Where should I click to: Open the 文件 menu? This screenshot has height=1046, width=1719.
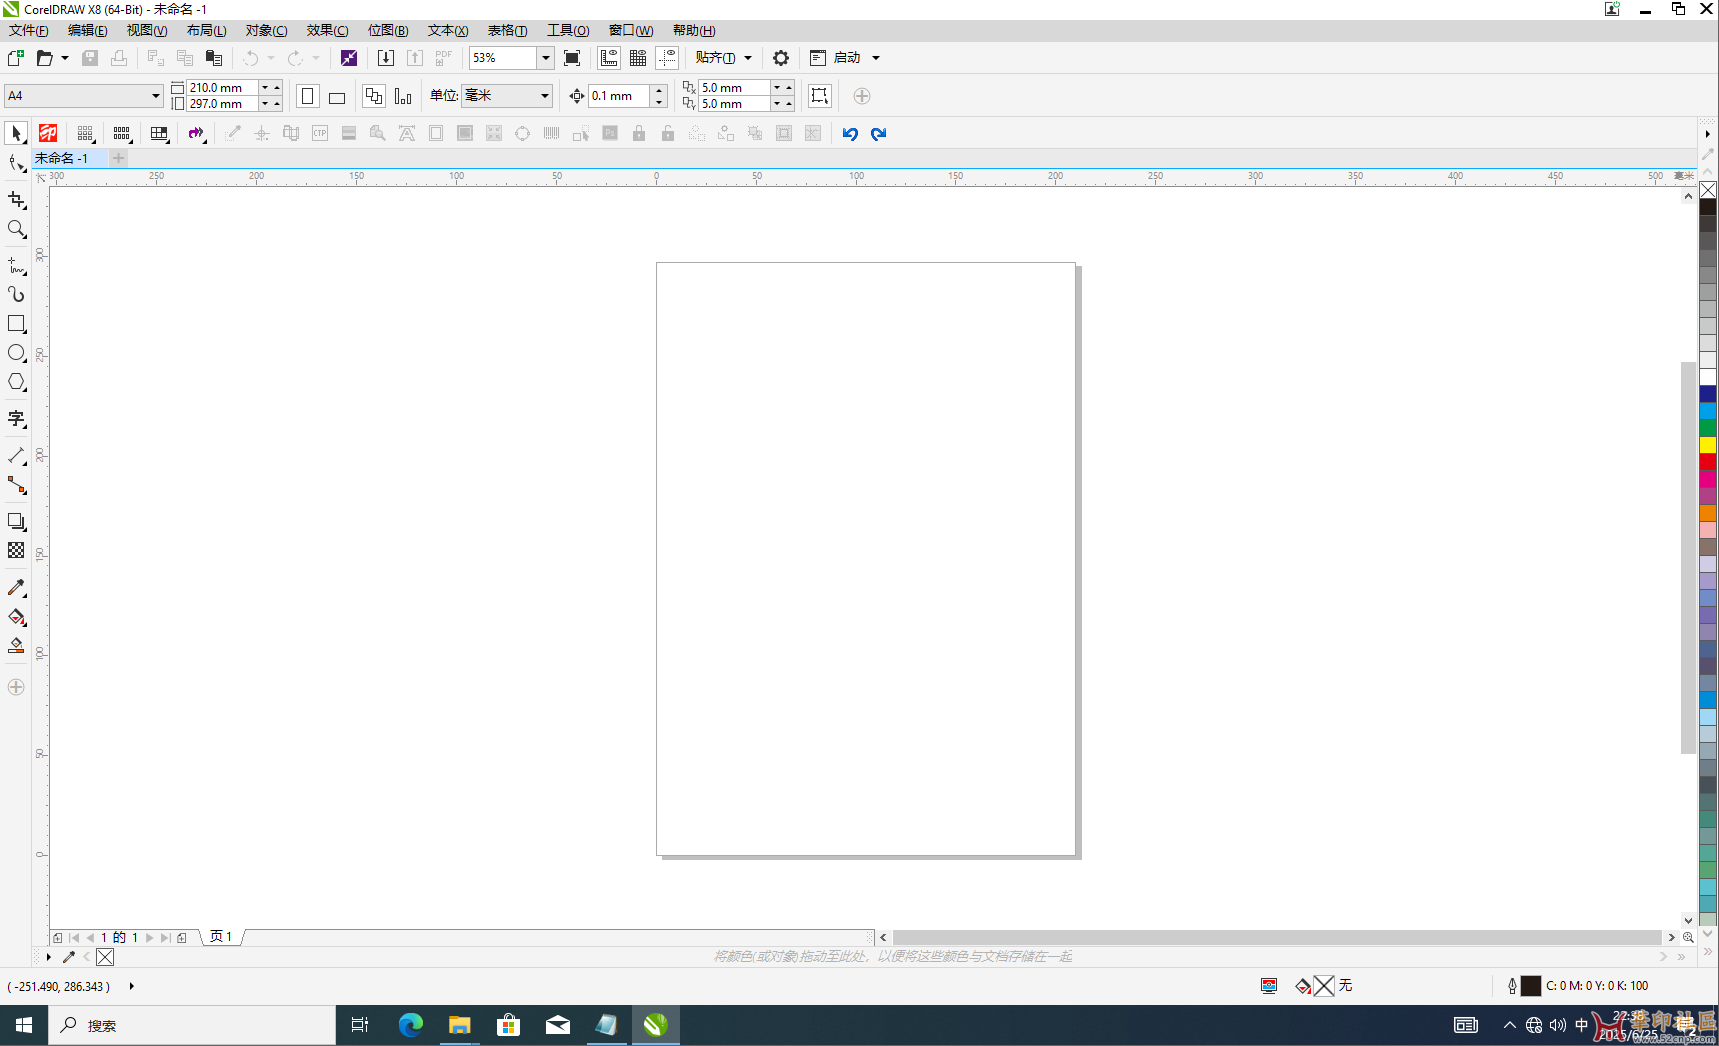(29, 31)
